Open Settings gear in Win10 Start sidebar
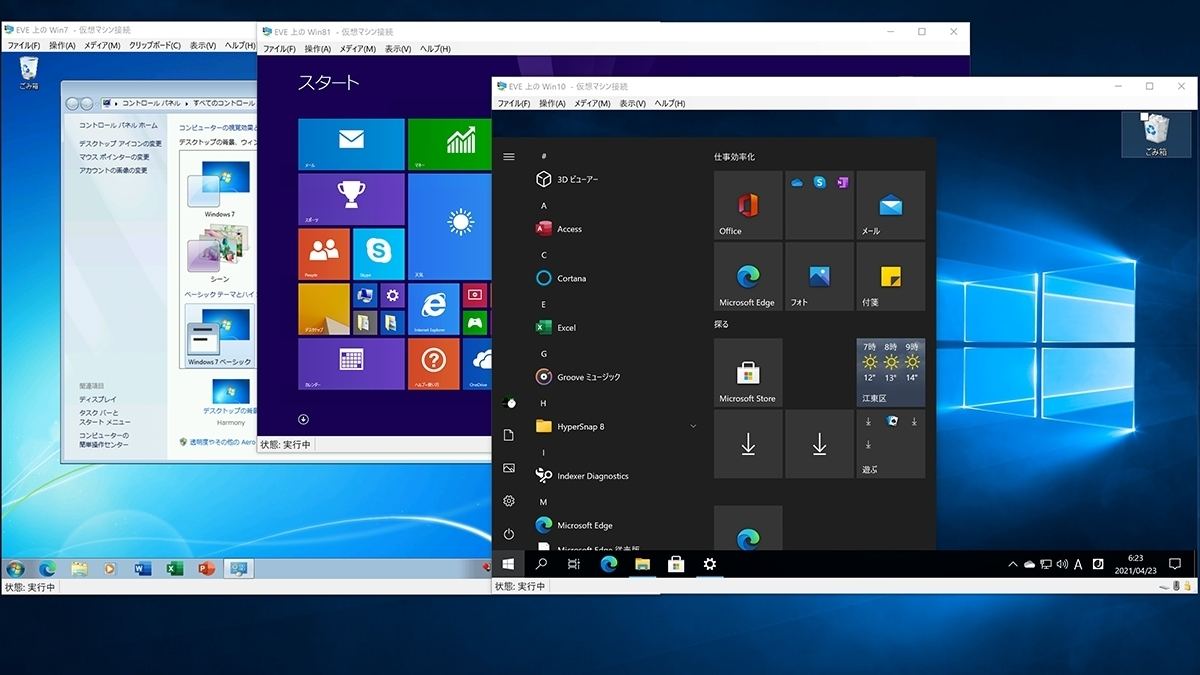 (x=509, y=501)
